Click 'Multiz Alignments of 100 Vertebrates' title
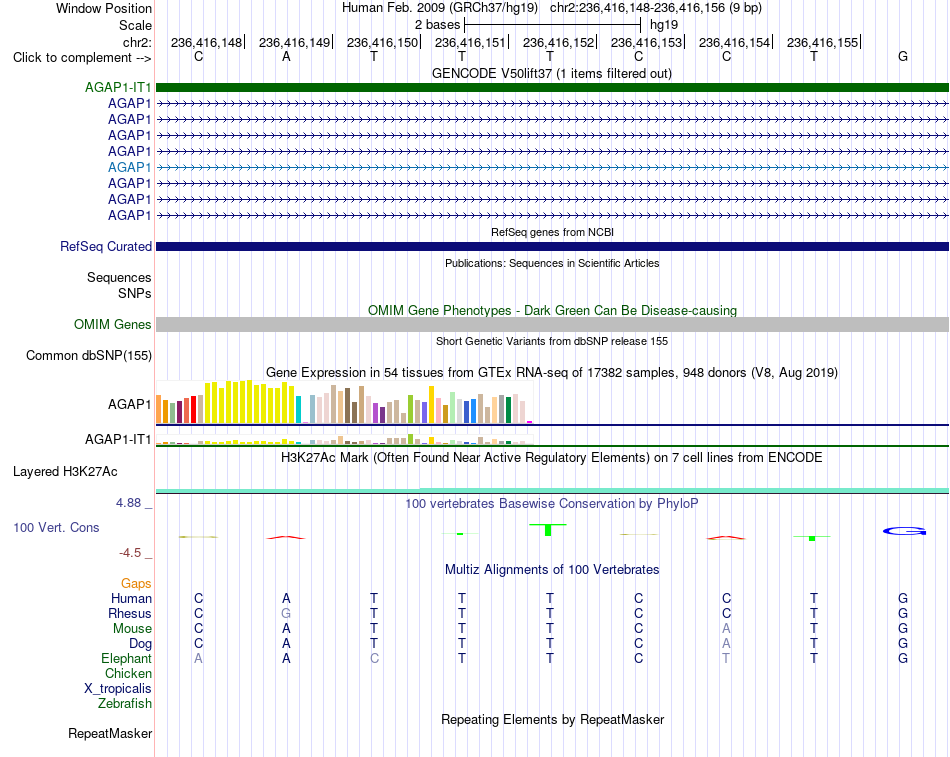The image size is (950, 757). click(552, 570)
